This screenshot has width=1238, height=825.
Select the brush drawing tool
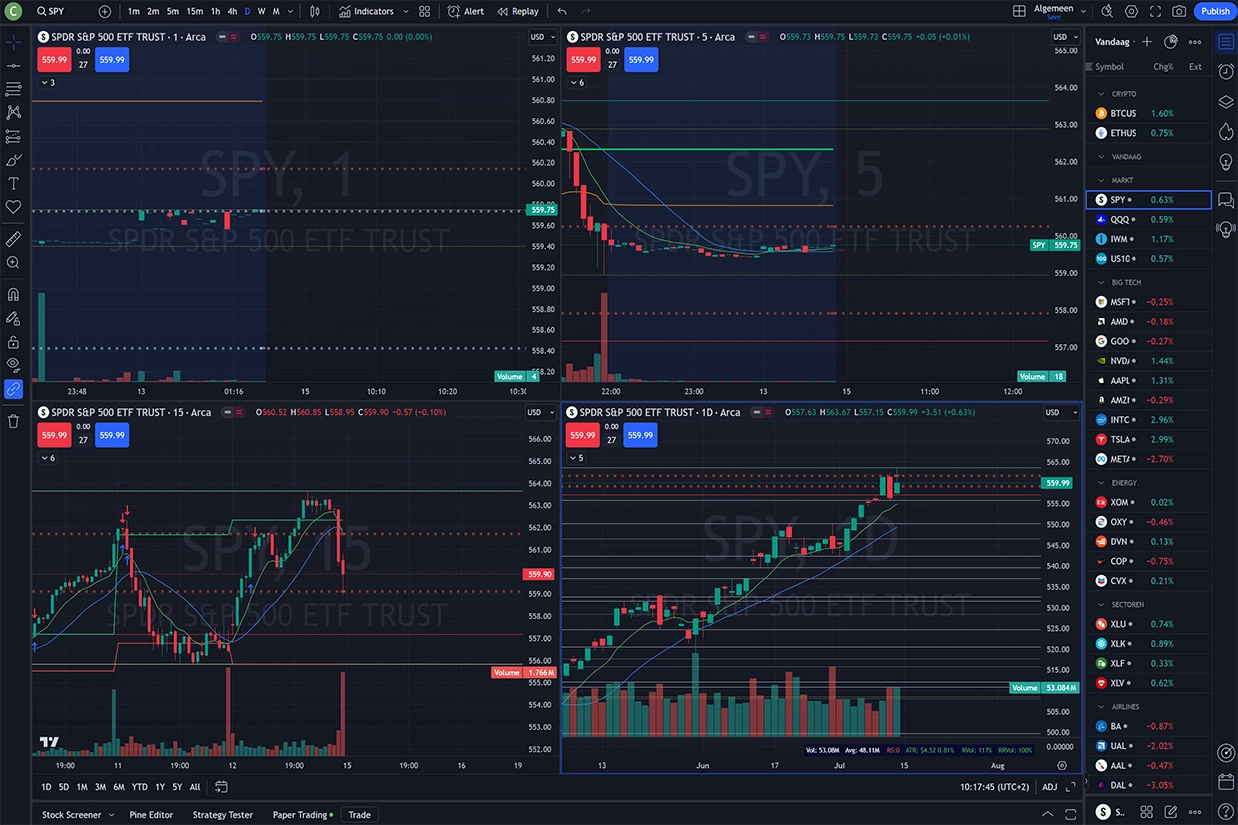(x=13, y=160)
